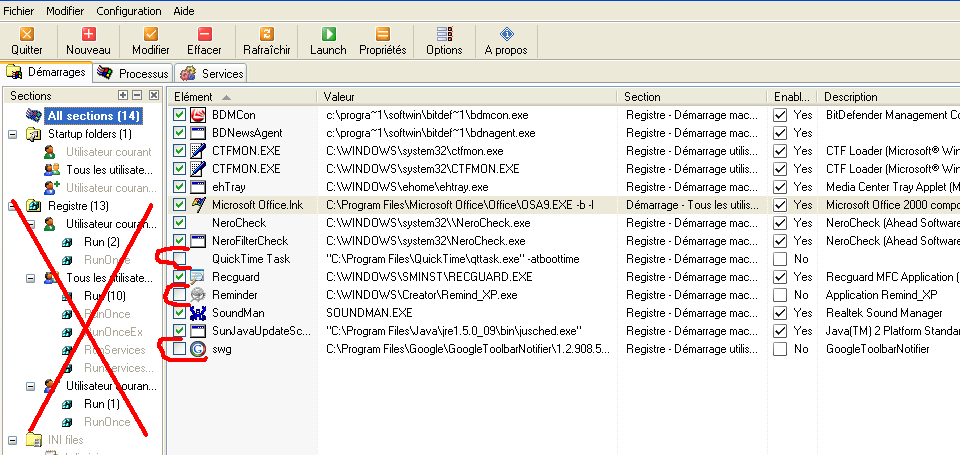Screen dimensions: 960x455
Task: Click the Microsoft Office.lnk icon
Action: pyautogui.click(x=197, y=205)
